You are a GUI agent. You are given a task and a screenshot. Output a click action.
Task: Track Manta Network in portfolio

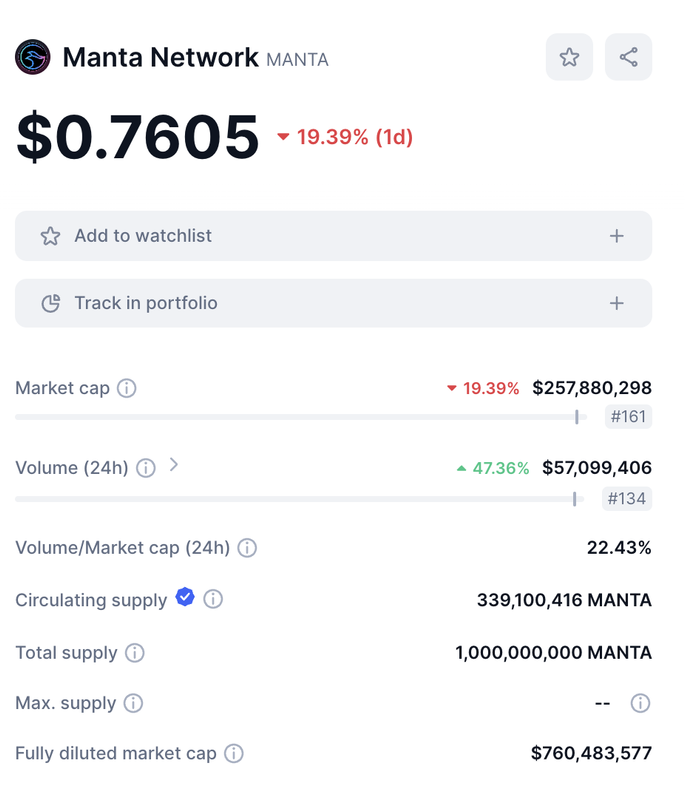pyautogui.click(x=334, y=303)
